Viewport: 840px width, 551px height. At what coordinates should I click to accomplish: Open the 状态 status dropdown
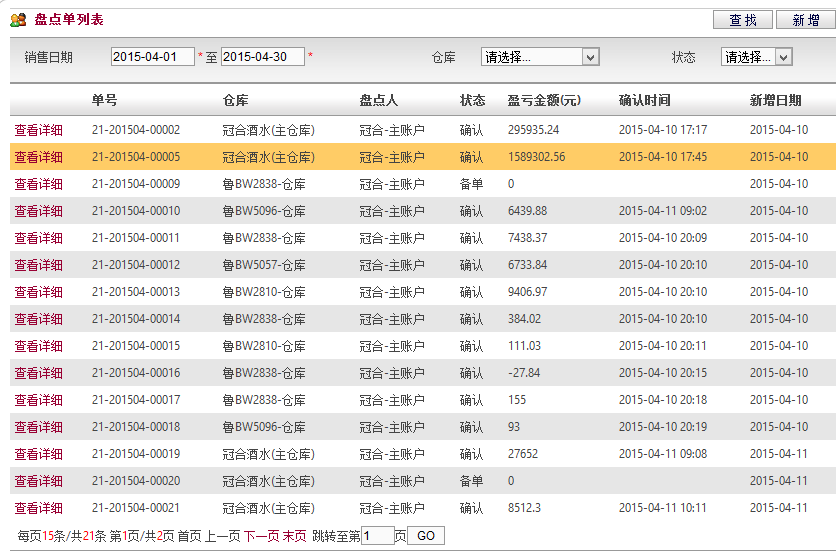point(756,57)
